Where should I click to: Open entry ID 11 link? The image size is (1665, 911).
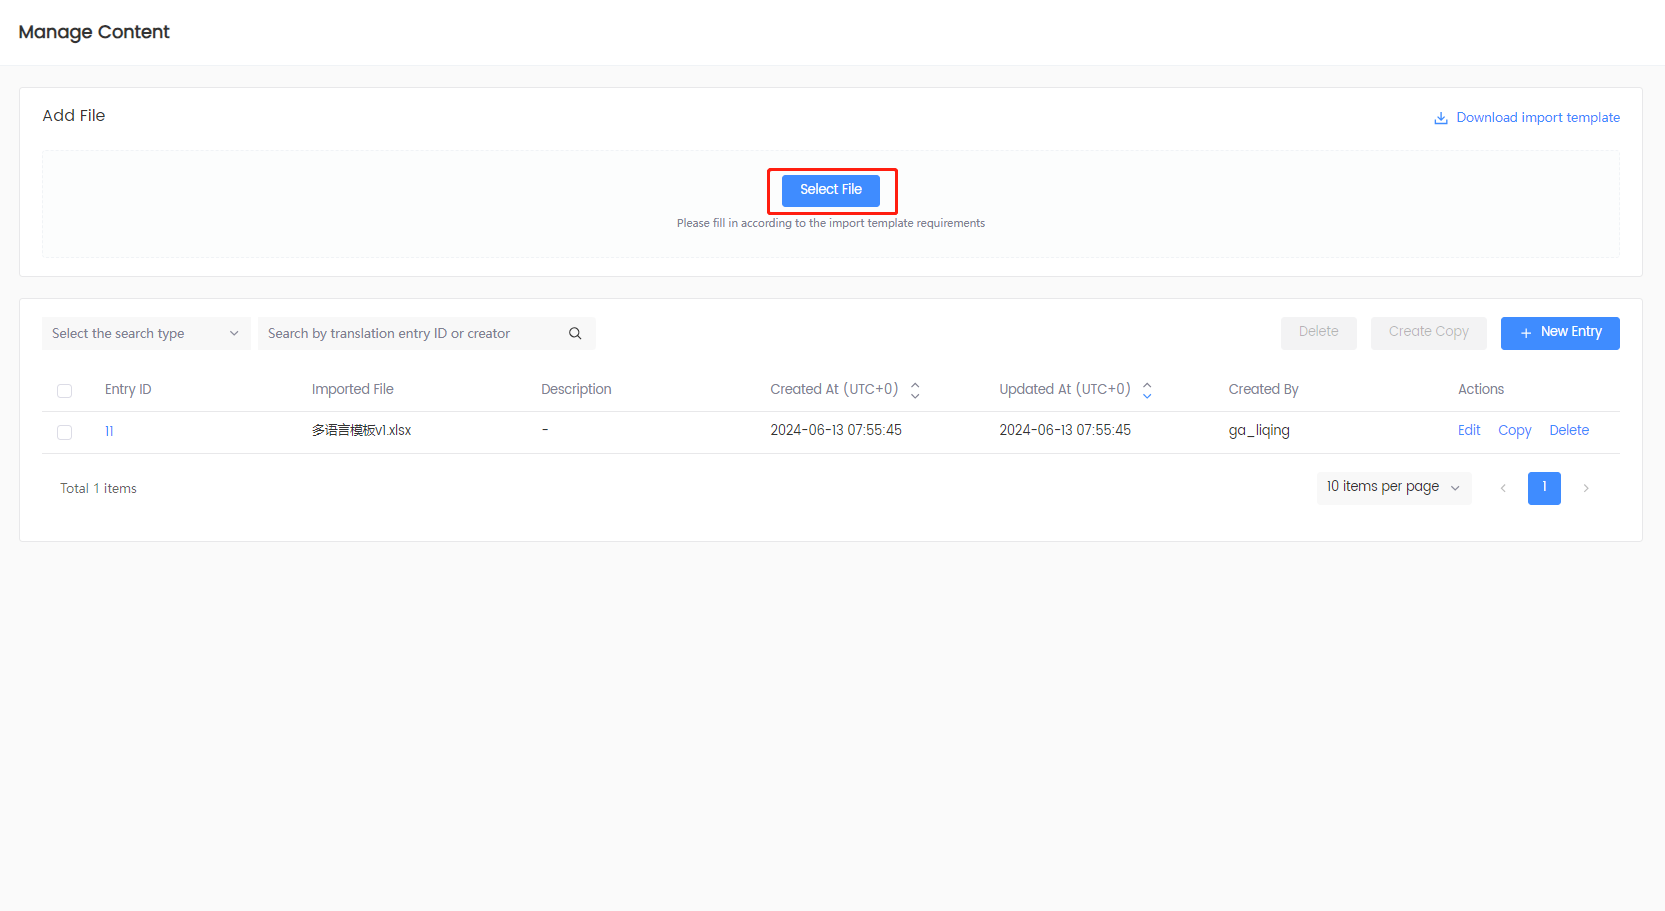tap(109, 431)
